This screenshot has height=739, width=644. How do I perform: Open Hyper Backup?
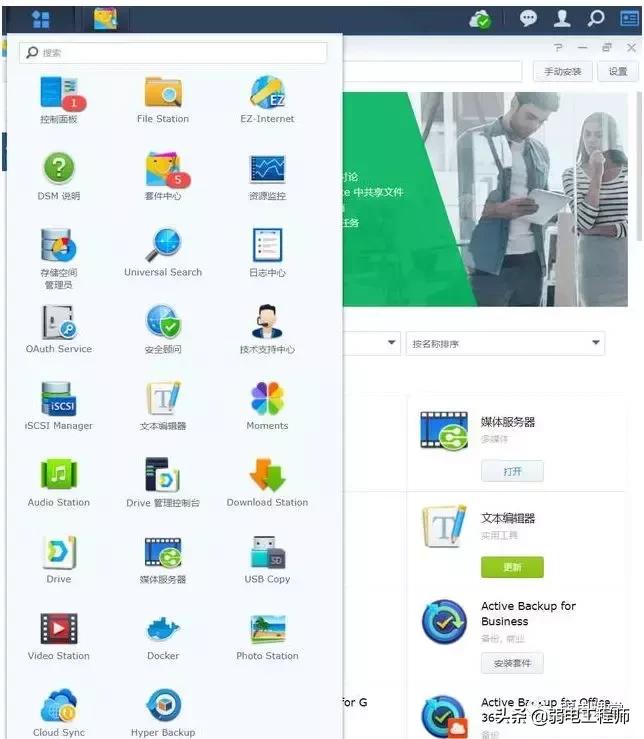tap(163, 713)
